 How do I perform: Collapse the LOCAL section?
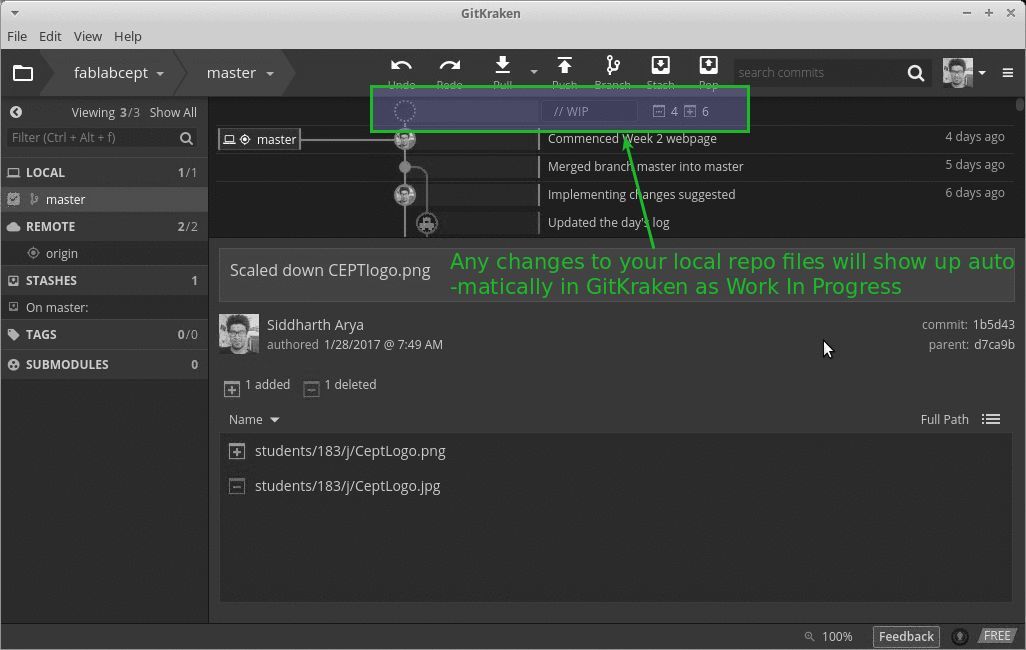coord(104,173)
